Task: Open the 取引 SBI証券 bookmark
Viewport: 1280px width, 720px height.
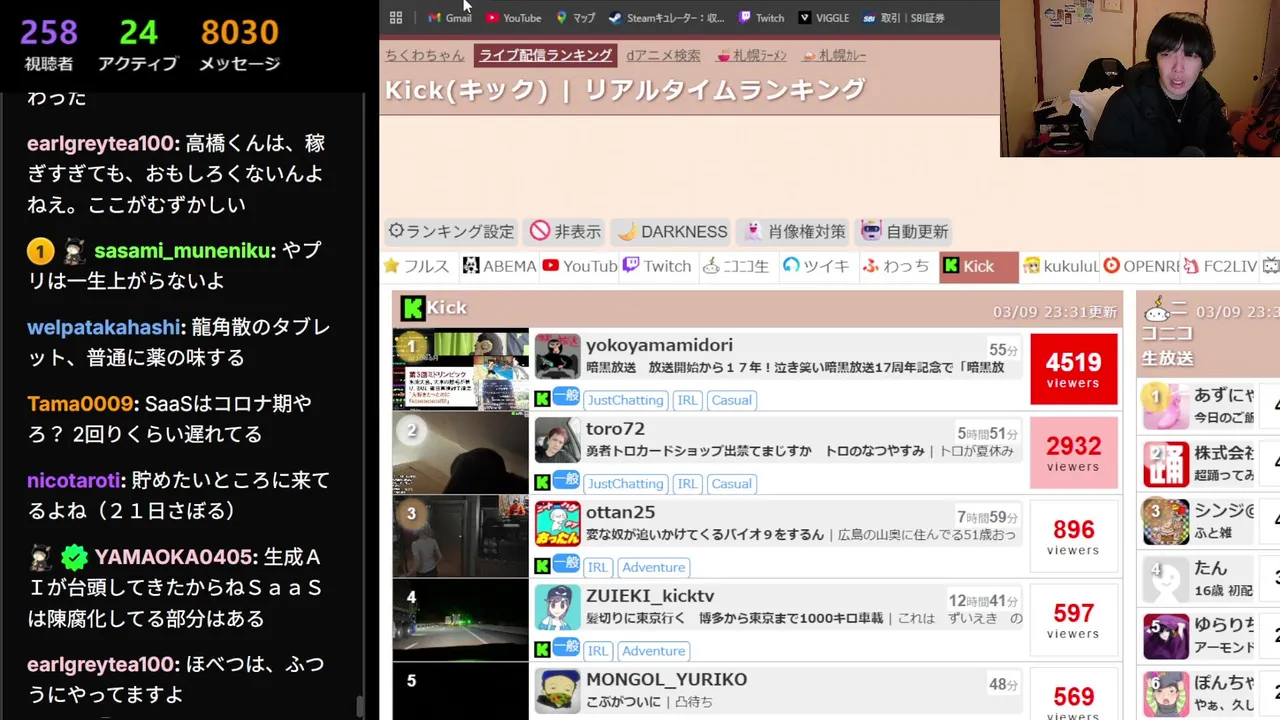Action: pos(903,18)
